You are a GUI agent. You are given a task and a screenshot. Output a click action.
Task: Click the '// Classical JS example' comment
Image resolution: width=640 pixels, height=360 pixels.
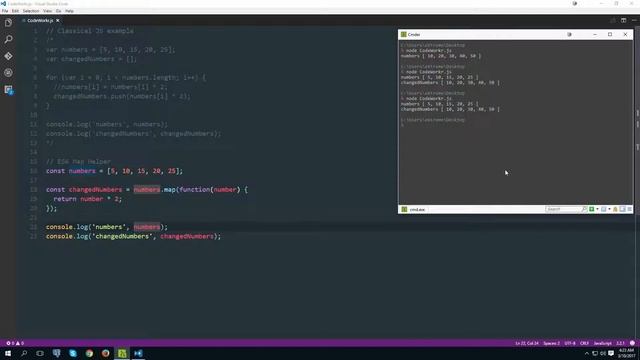[90, 31]
